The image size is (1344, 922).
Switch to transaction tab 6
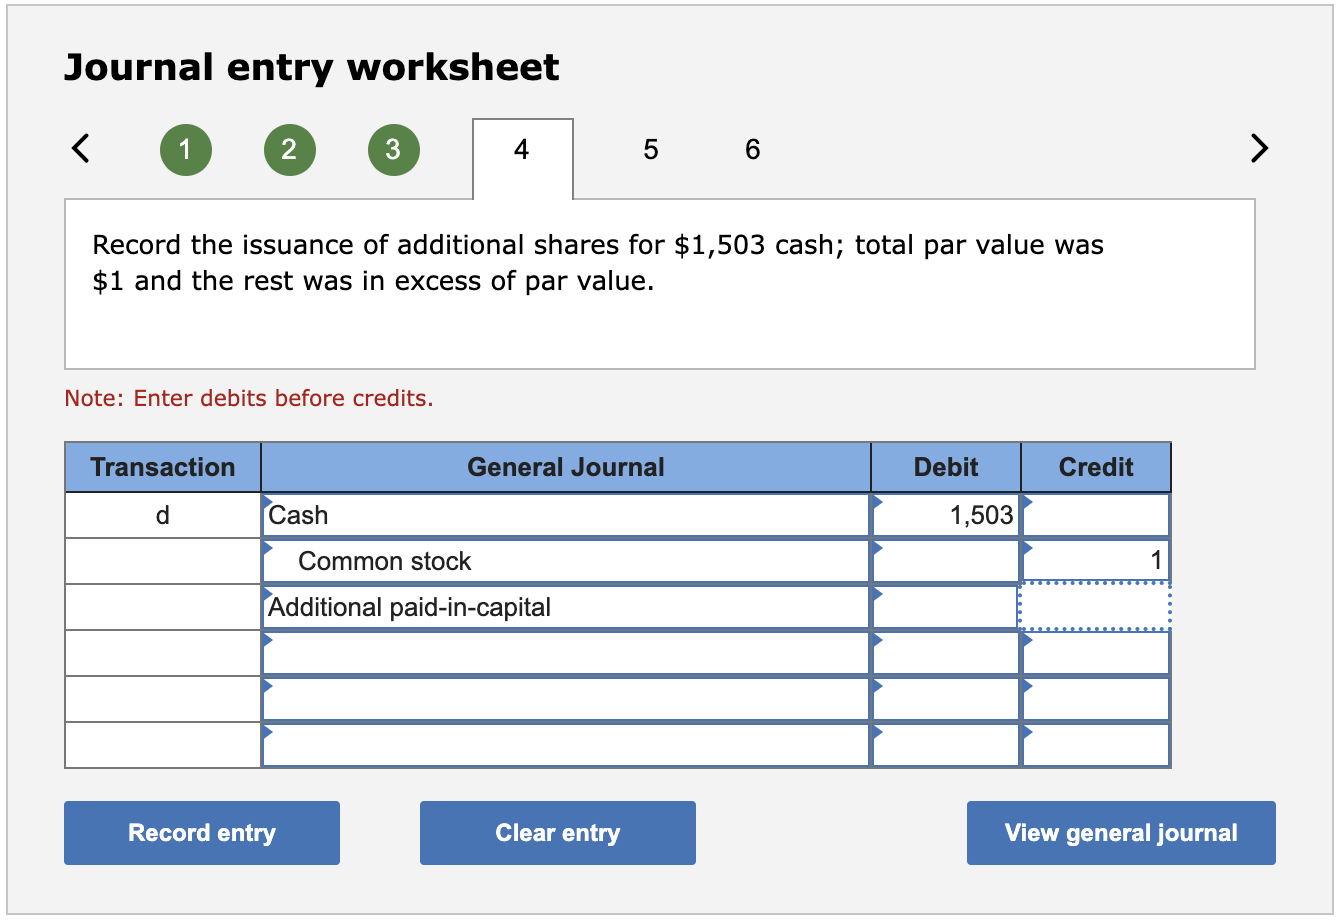tap(752, 149)
